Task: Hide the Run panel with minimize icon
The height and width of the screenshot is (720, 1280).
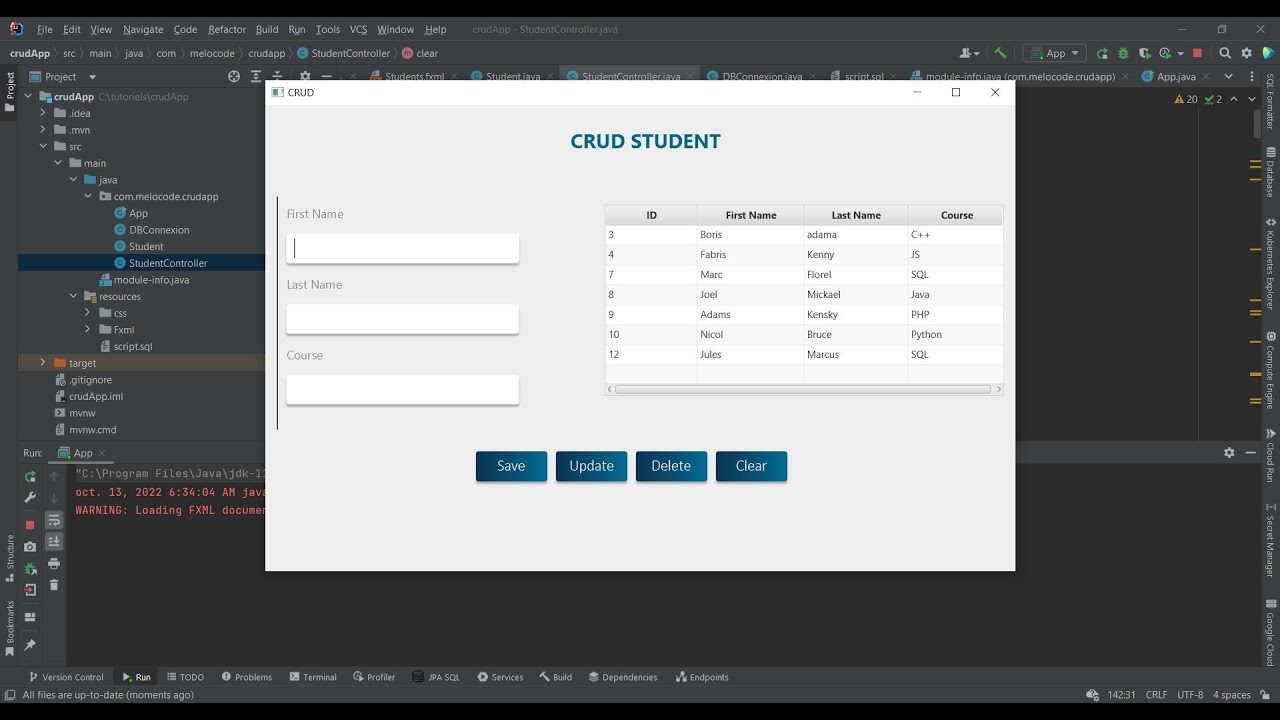Action: tap(1251, 453)
